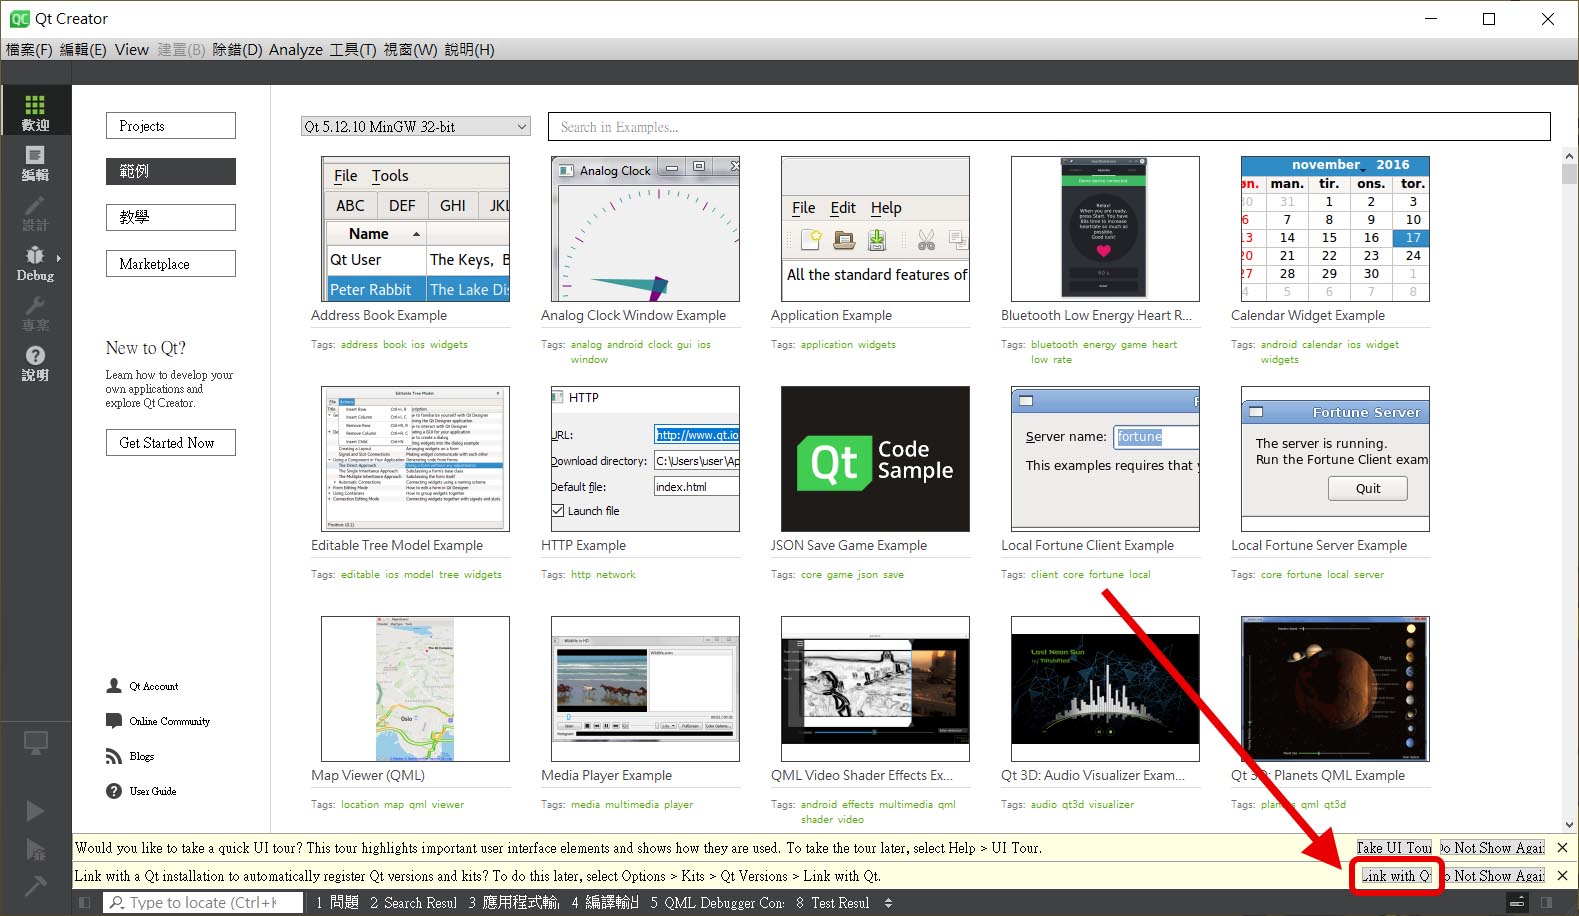Open JSON Save Game Example thumbnail

click(x=875, y=459)
